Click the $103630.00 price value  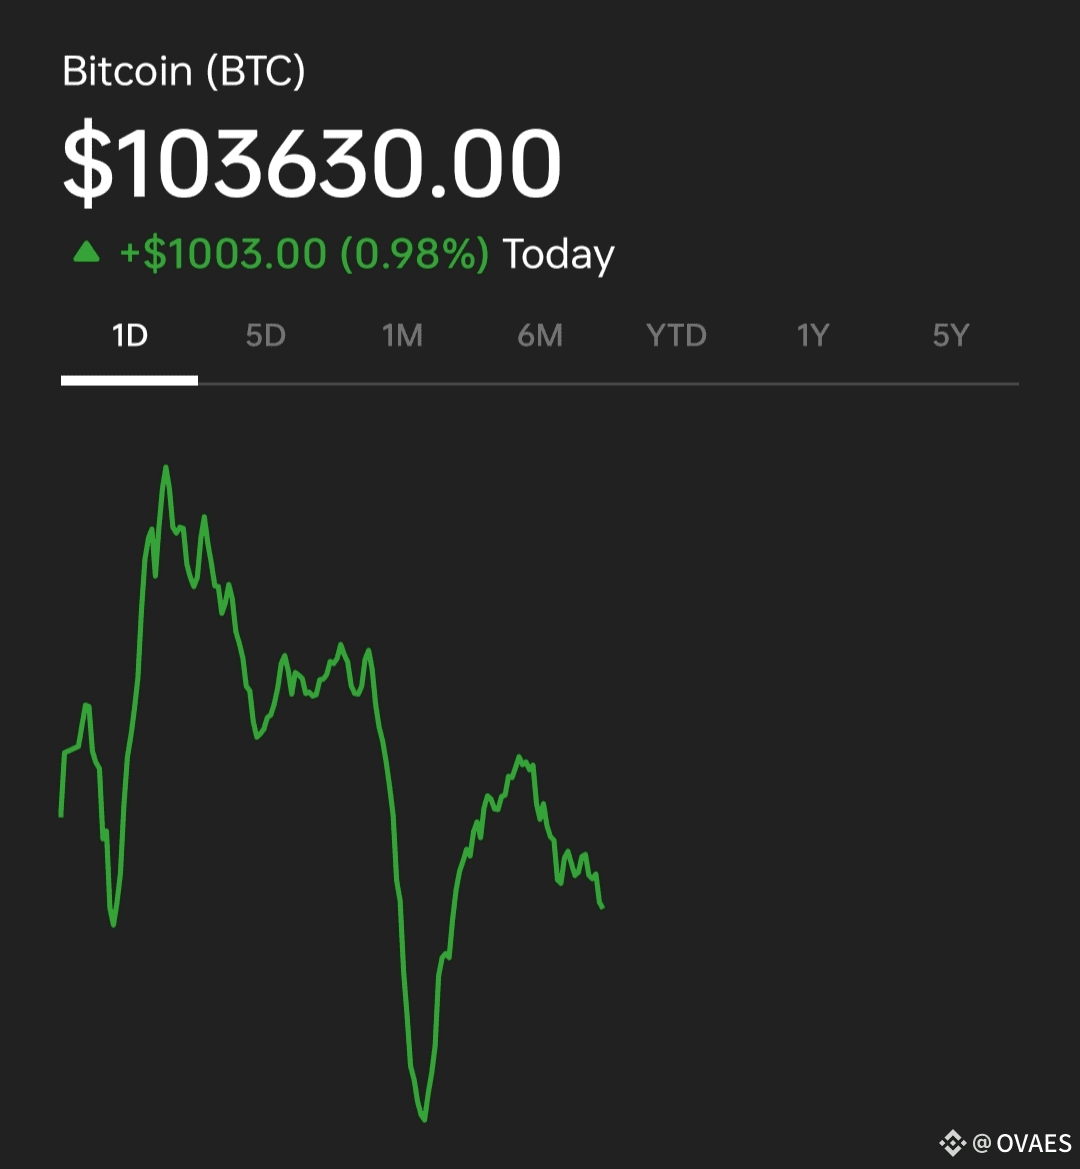[x=312, y=163]
